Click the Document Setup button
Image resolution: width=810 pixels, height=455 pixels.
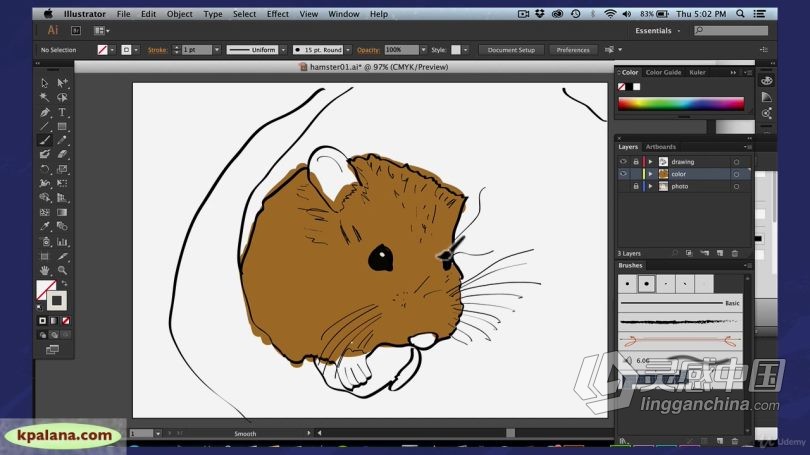(x=511, y=50)
